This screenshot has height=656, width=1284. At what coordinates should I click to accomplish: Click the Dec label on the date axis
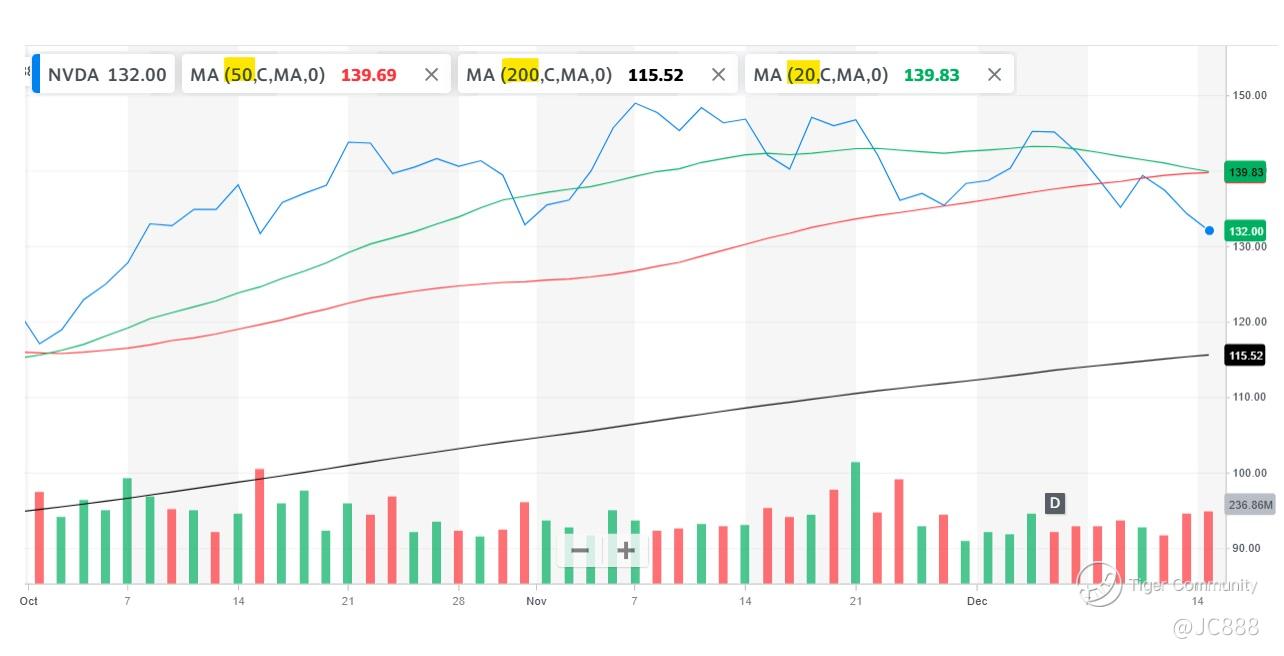pos(977,601)
